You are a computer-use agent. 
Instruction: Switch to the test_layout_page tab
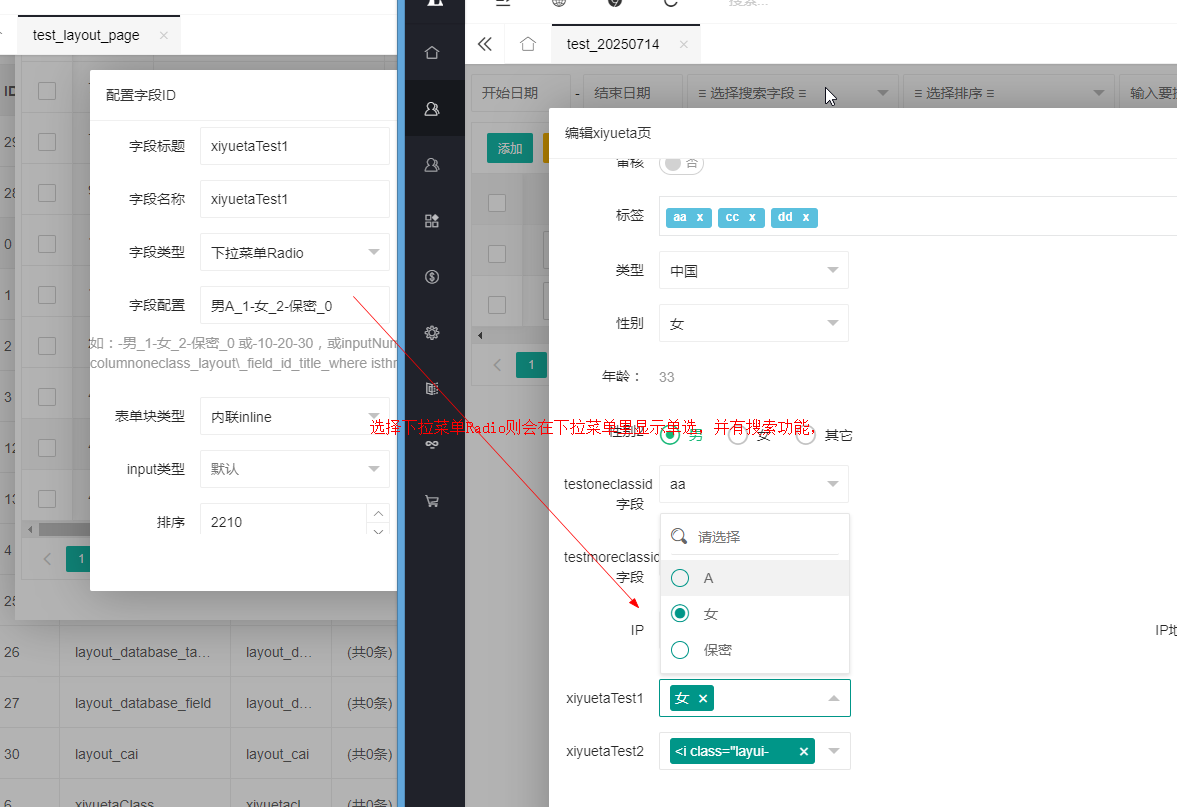tap(86, 35)
